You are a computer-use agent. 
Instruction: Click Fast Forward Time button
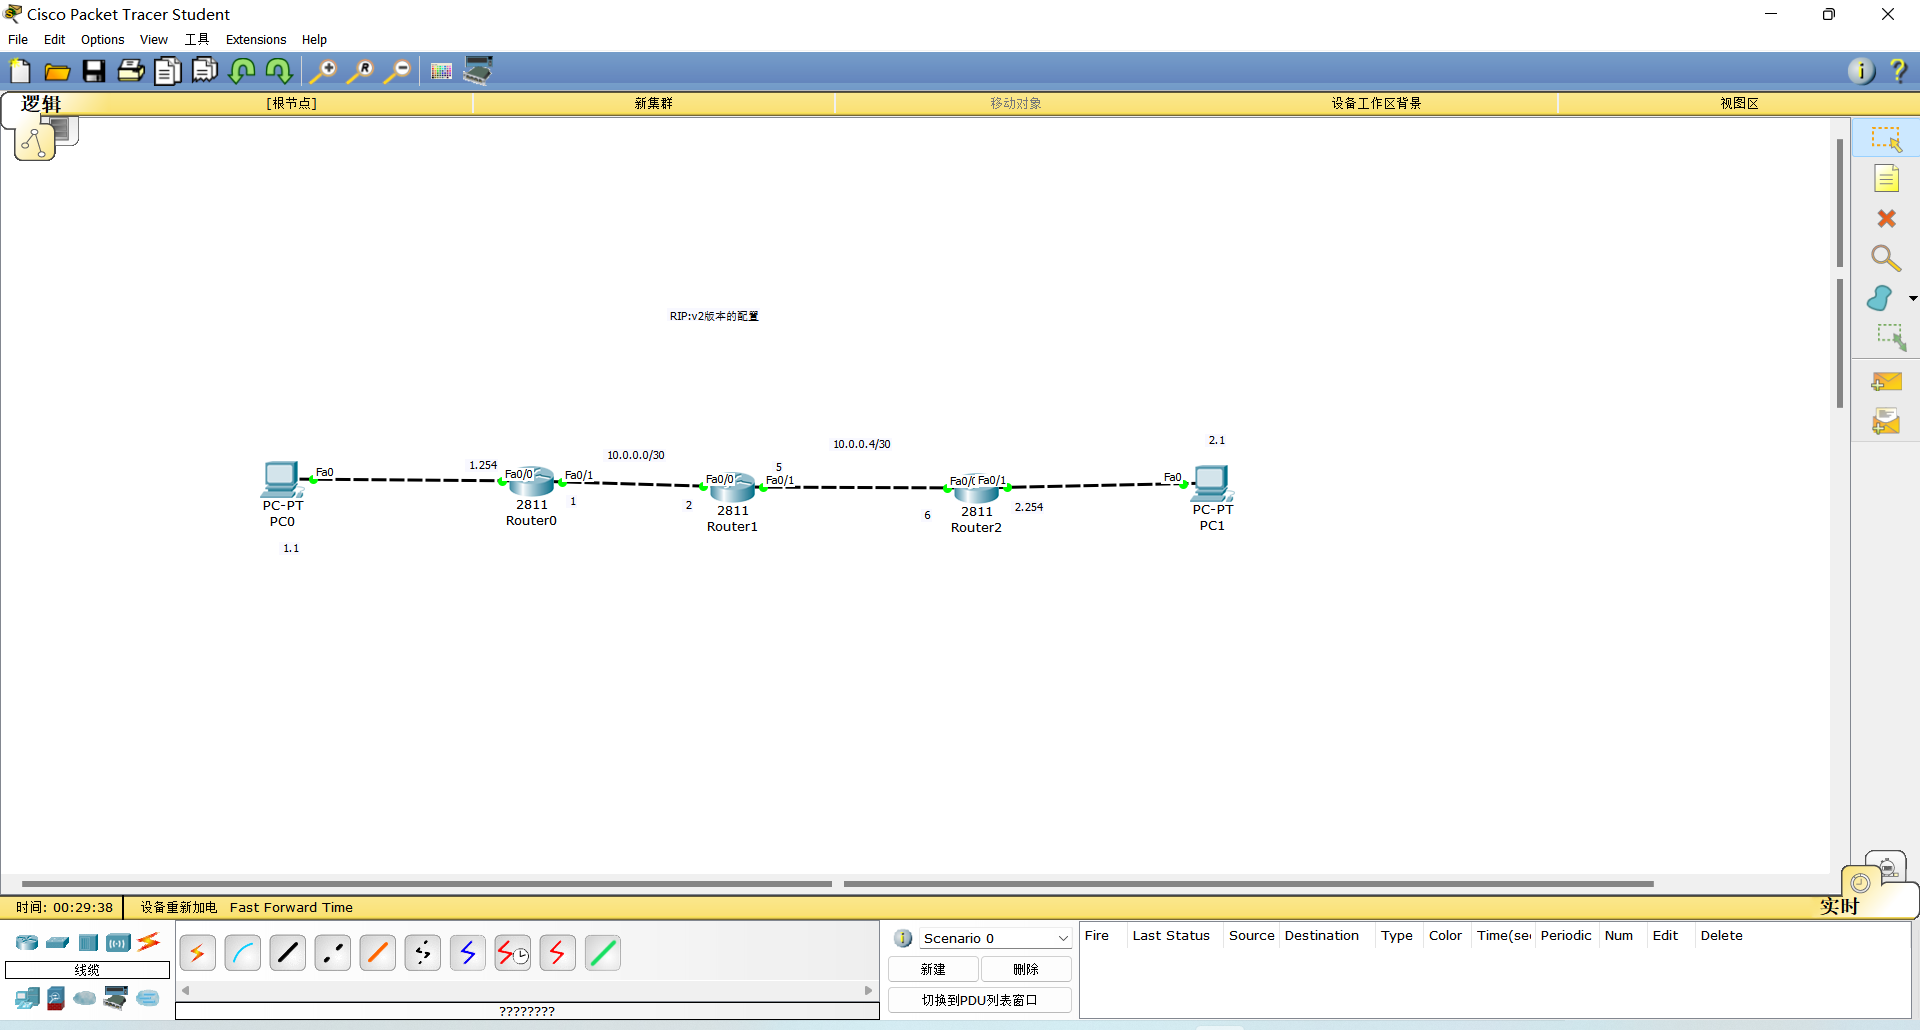(x=291, y=907)
